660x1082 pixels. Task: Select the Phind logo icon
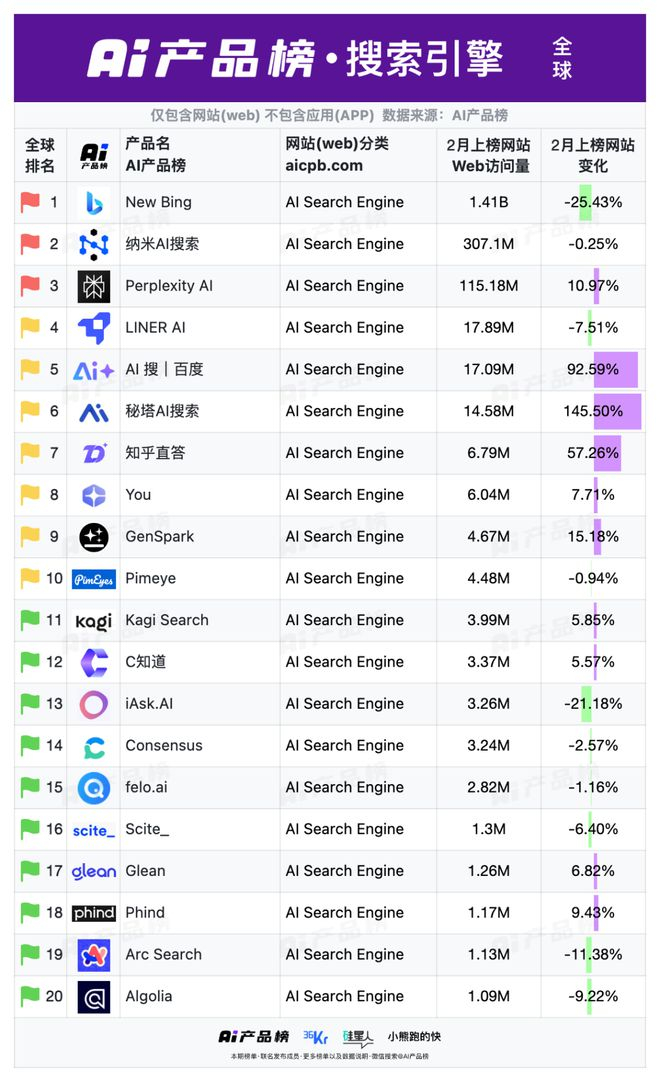point(94,913)
